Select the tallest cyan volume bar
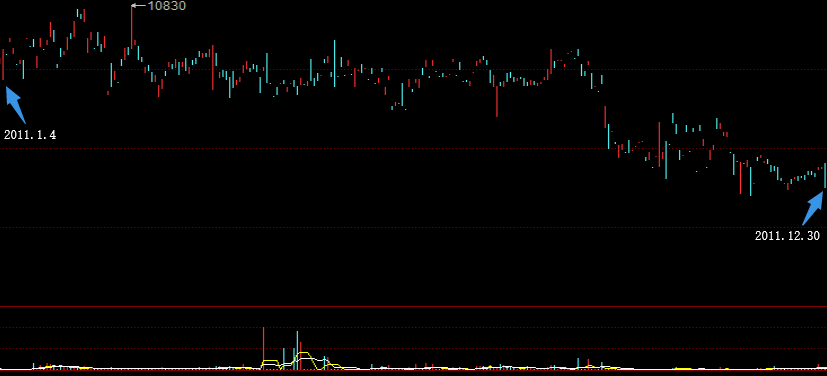Image resolution: width=827 pixels, height=376 pixels. 297,350
